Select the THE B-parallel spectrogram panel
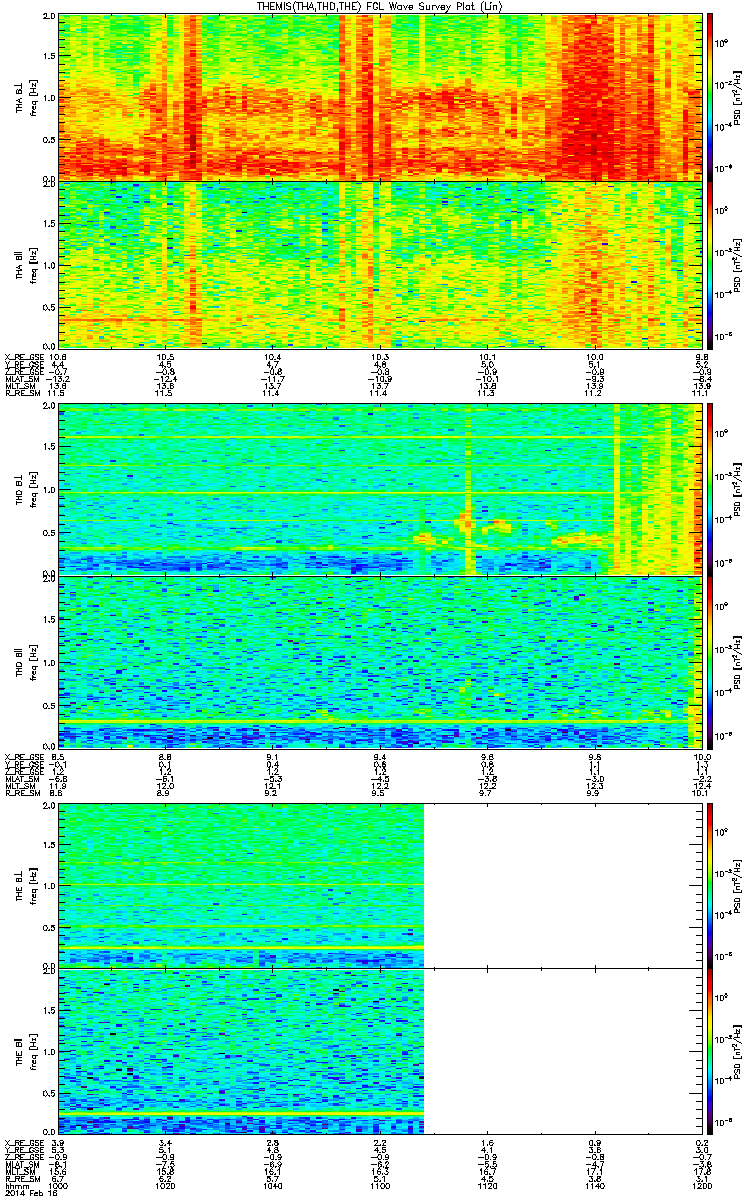750x1200 pixels. tap(380, 1050)
